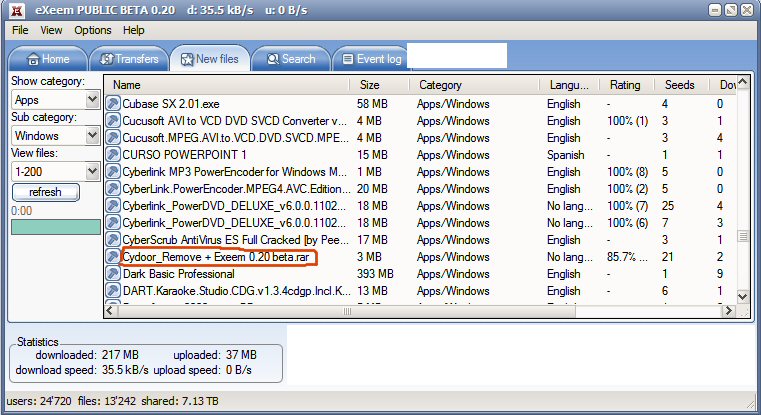761x415 pixels.
Task: Click the icon beside Cucusoft.MPEG.AVI.to.VCD row
Action: pos(113,137)
